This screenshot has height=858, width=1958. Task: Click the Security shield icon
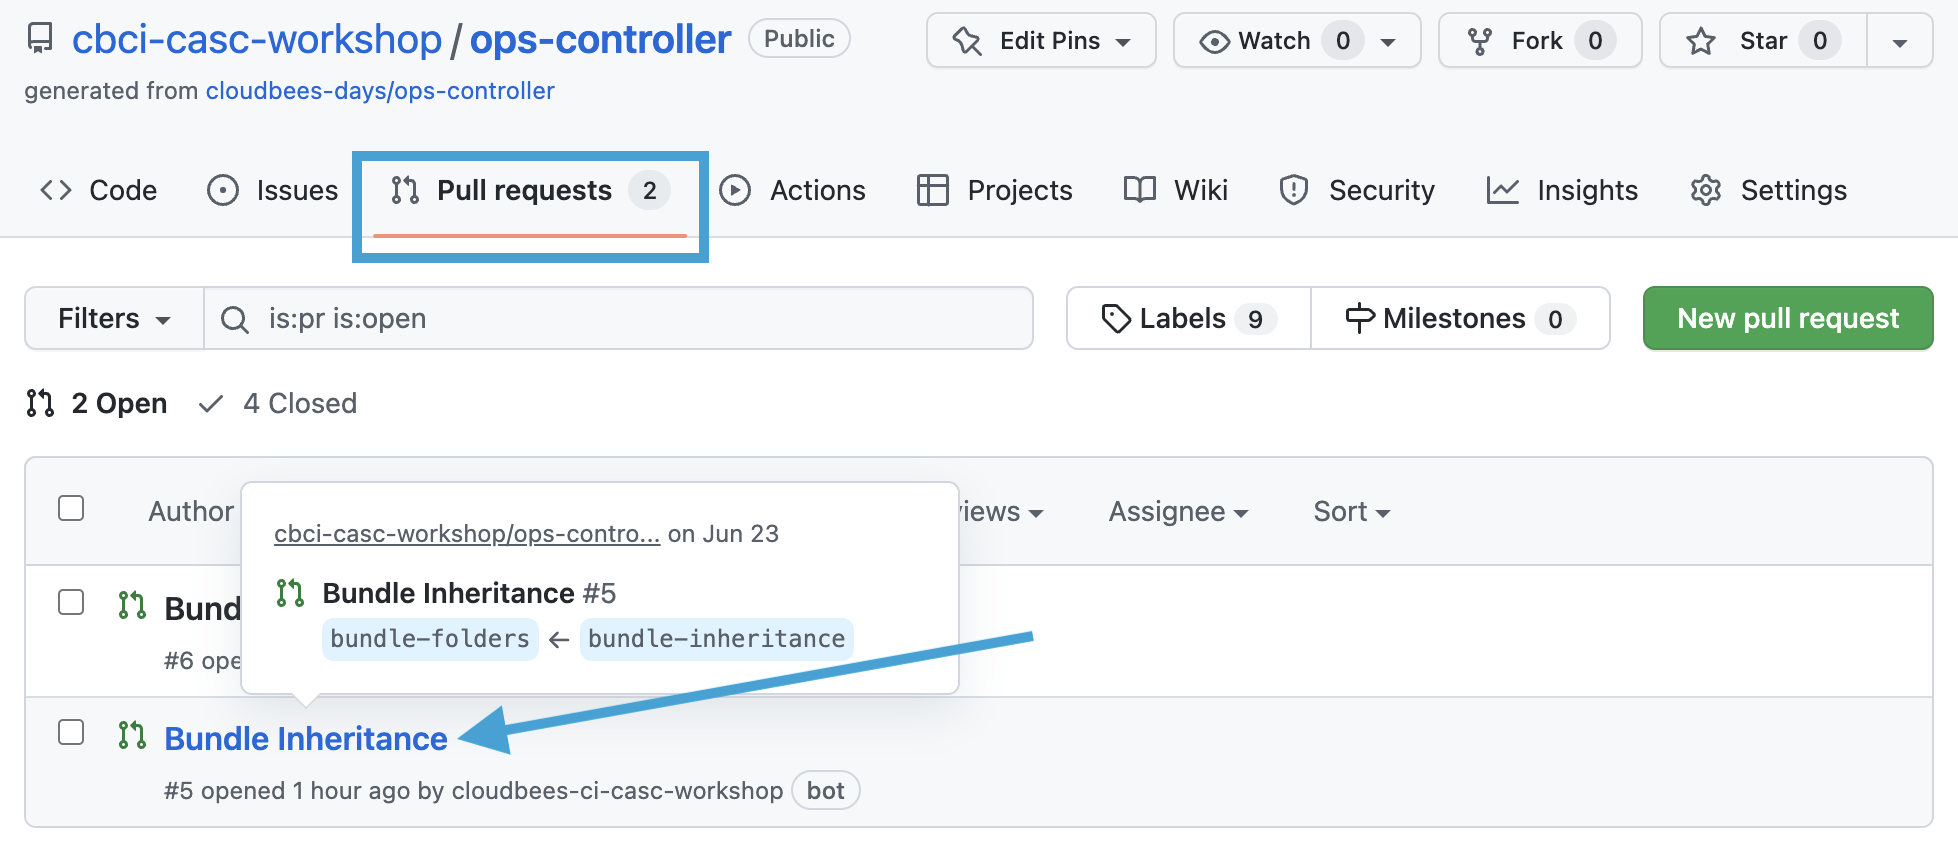click(1293, 190)
